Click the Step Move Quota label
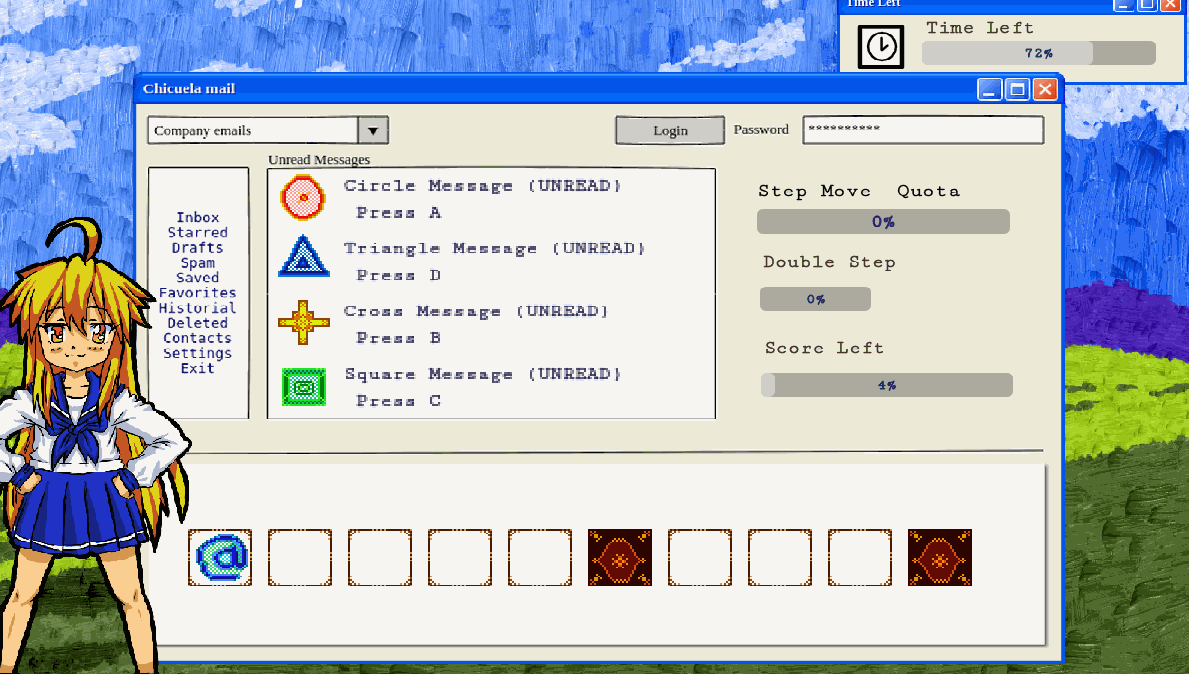The width and height of the screenshot is (1189, 674). 859,191
